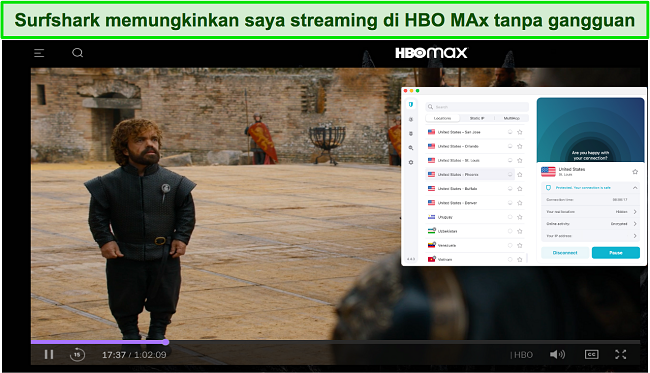The width and height of the screenshot is (650, 373).
Task: Select Vietnam in the server list
Action: tap(470, 259)
